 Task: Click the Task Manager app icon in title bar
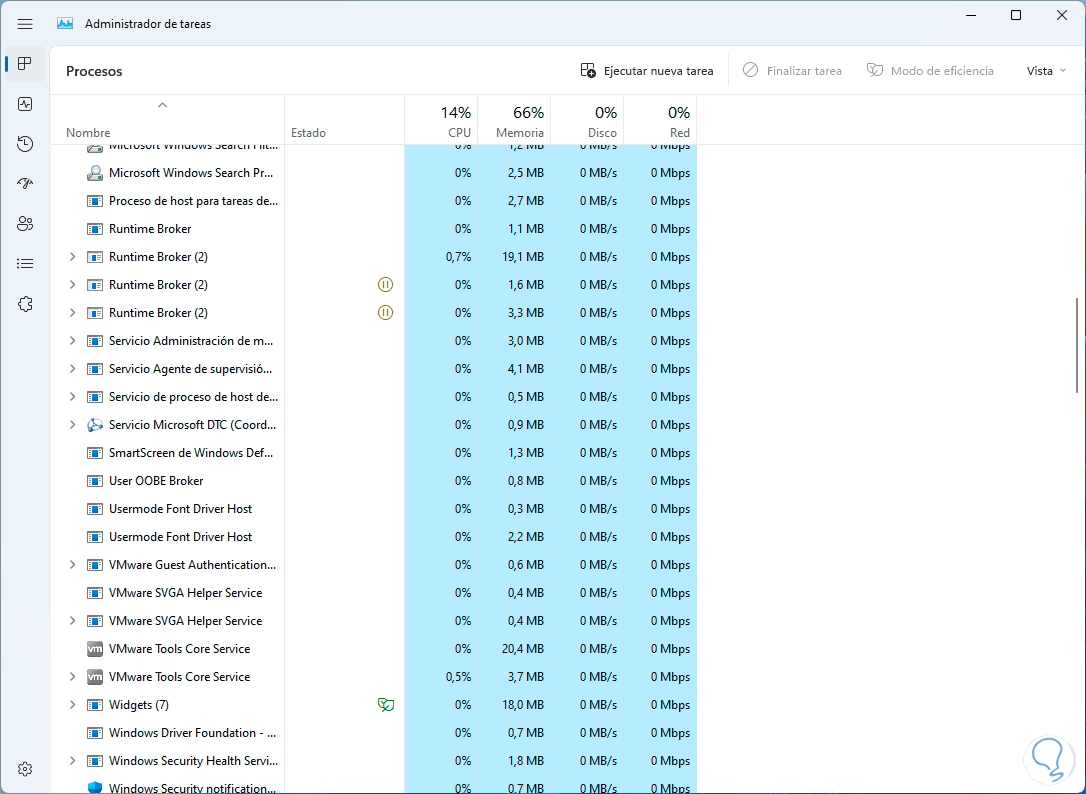click(x=65, y=24)
